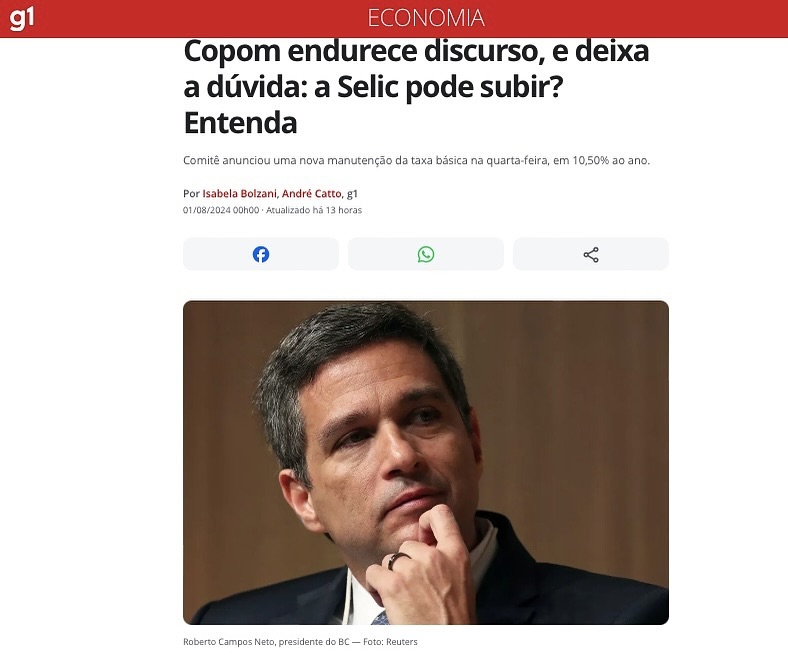The width and height of the screenshot is (788, 655).
Task: Click '10,50% ao ano' in subtitle
Action: tap(611, 160)
